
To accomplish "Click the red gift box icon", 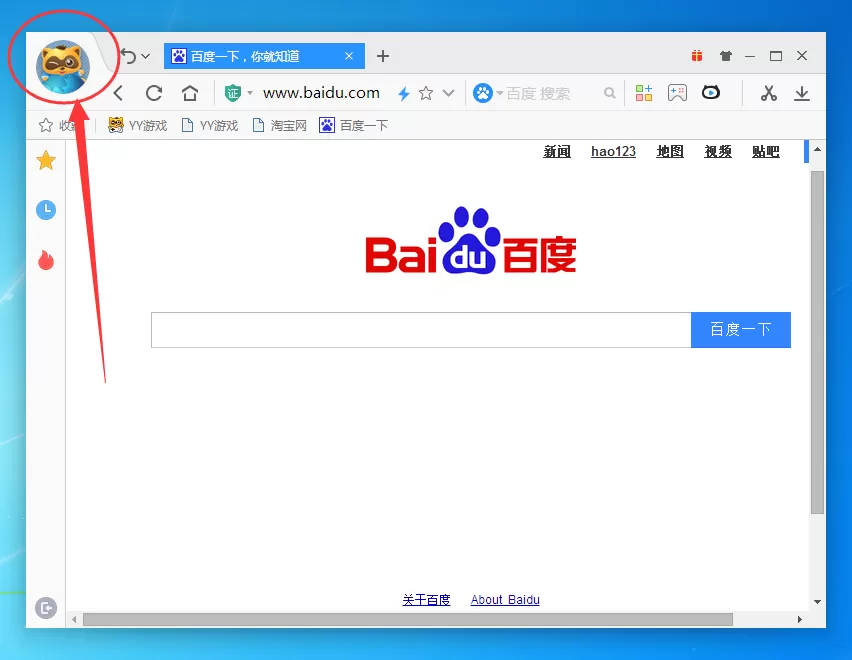I will [697, 55].
